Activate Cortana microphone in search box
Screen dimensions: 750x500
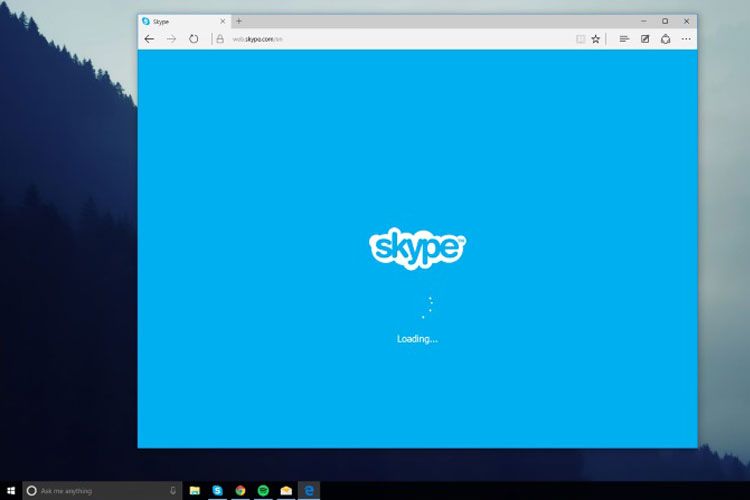click(x=173, y=490)
